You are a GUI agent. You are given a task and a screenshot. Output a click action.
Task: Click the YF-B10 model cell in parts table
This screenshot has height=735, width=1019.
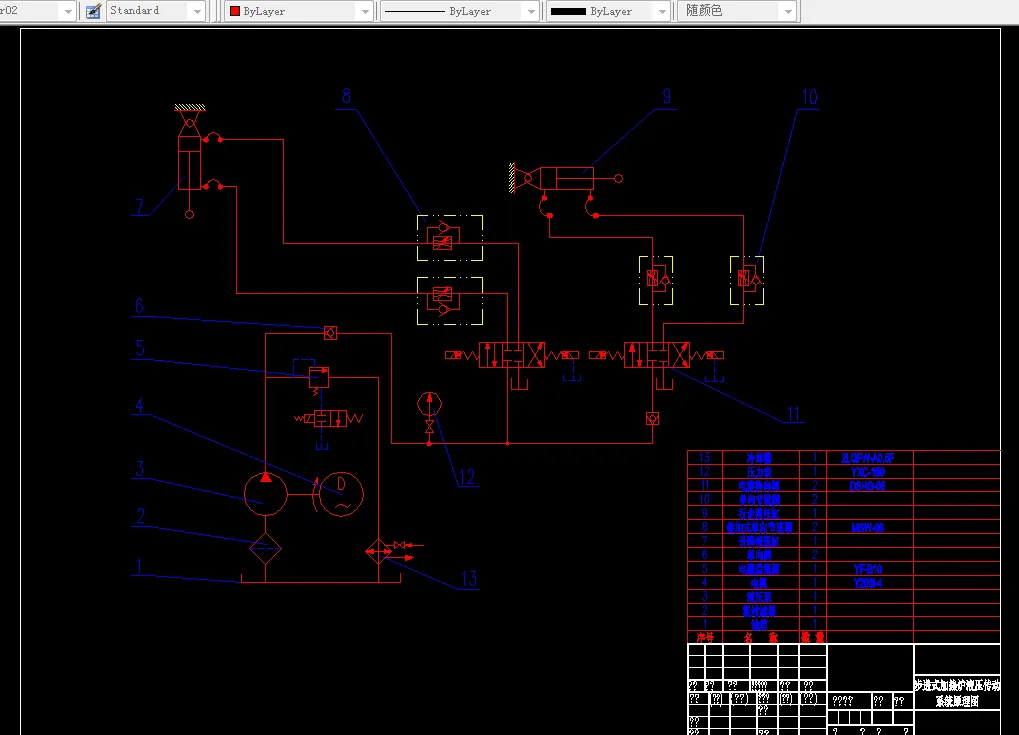(x=870, y=569)
